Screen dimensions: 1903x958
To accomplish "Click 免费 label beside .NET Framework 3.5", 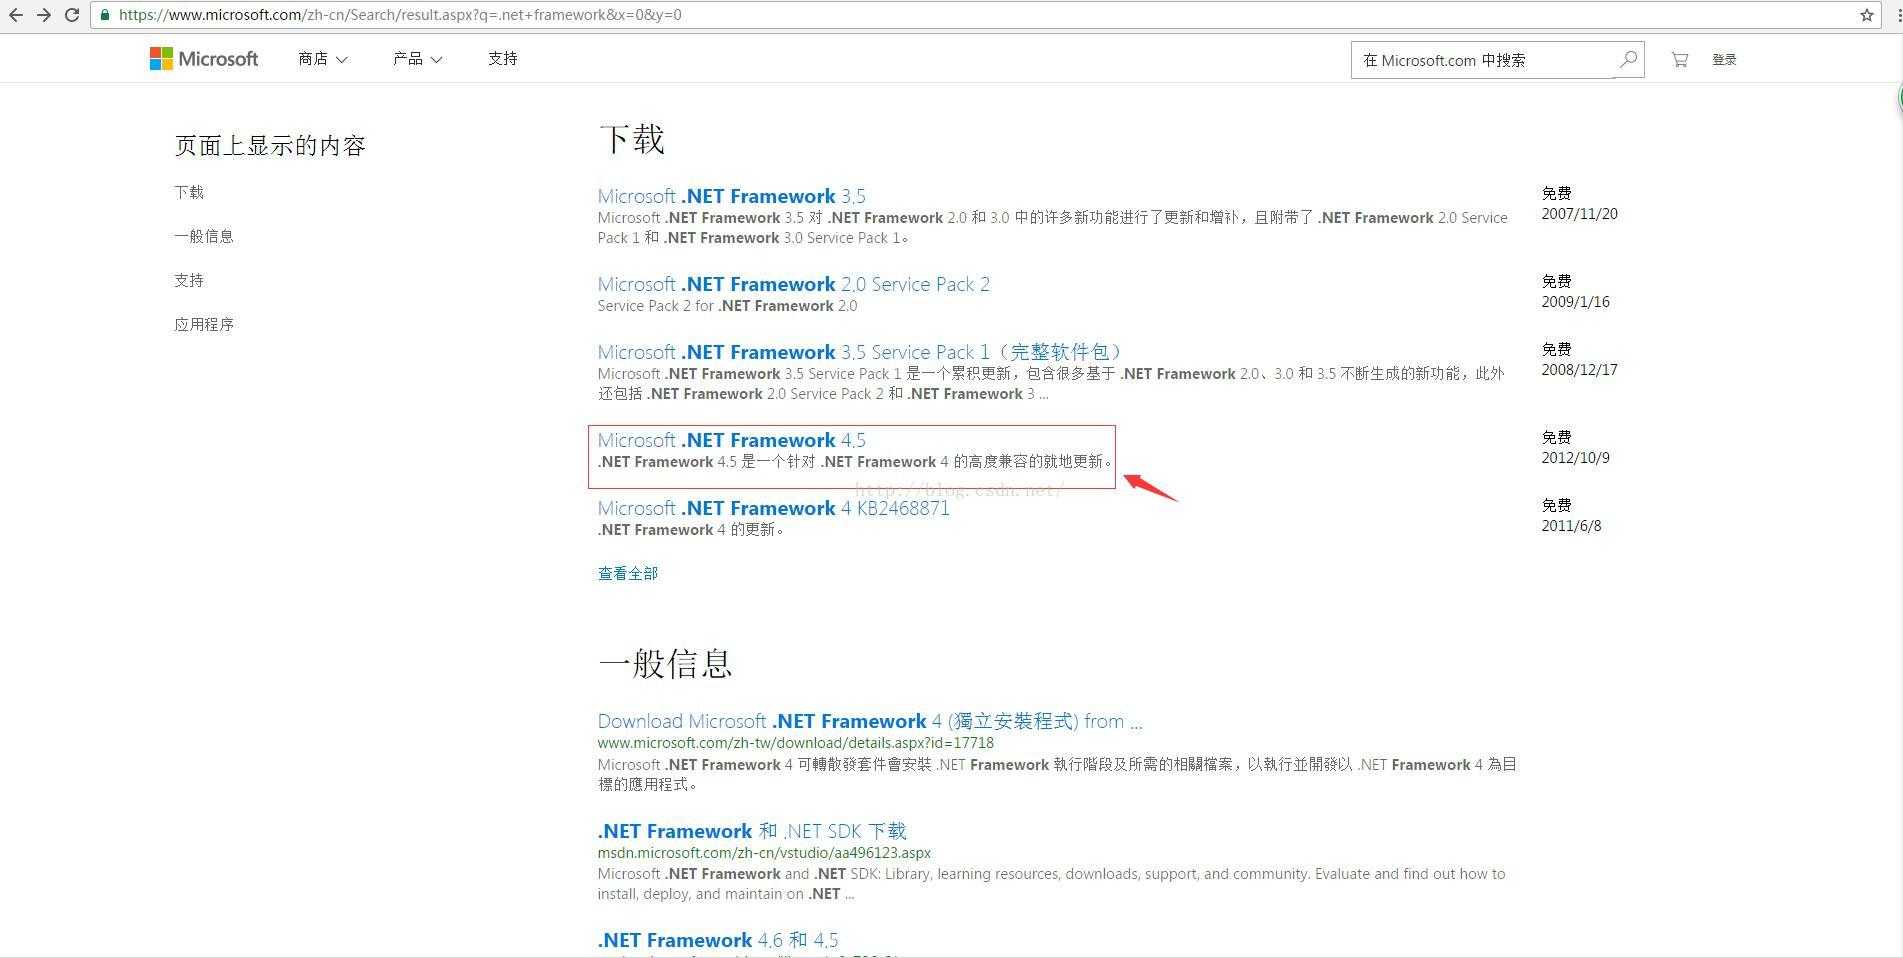I will click(x=1556, y=193).
